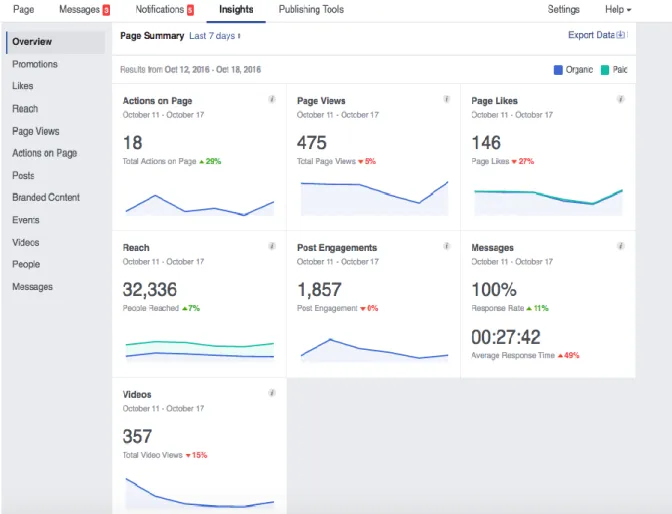Click the Actions on Page card title
Viewport: 672px width, 514px height.
click(157, 101)
